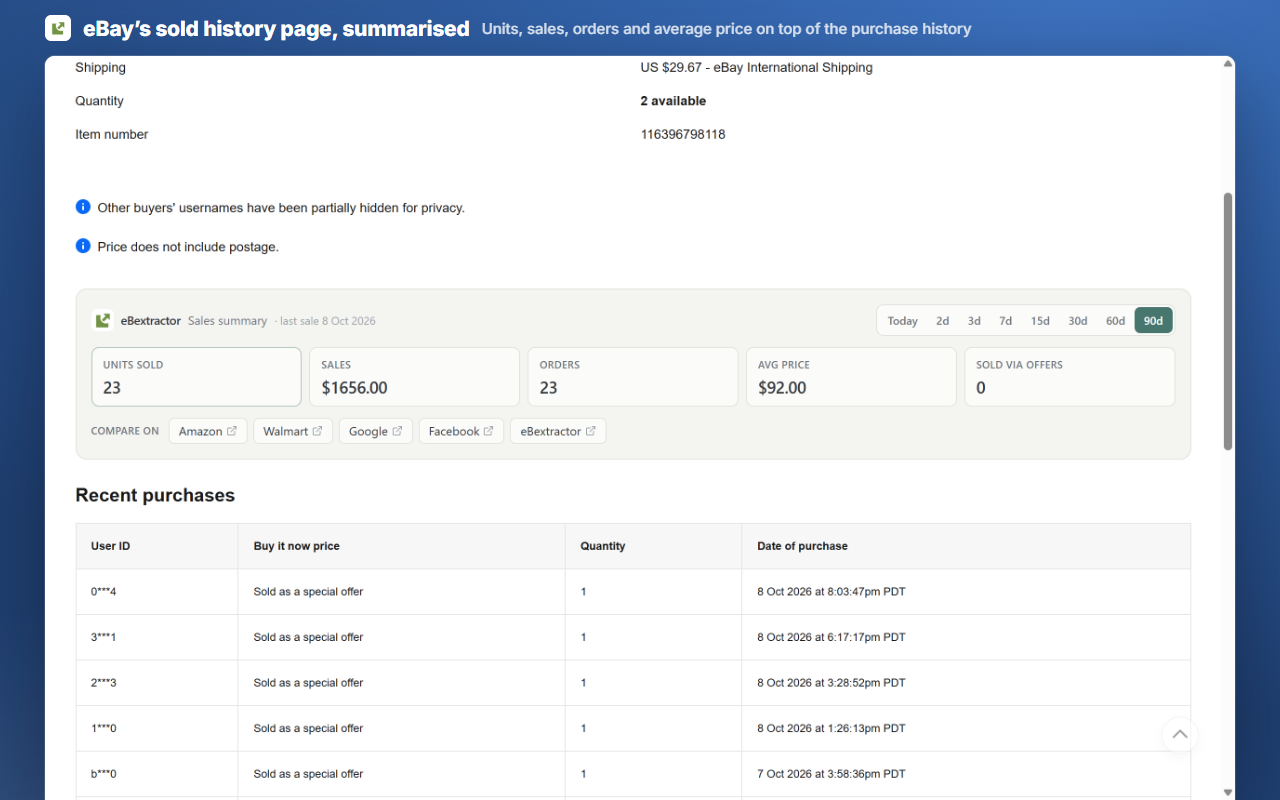Click the Avg Price $92.00 card
The height and width of the screenshot is (800, 1280).
(851, 377)
